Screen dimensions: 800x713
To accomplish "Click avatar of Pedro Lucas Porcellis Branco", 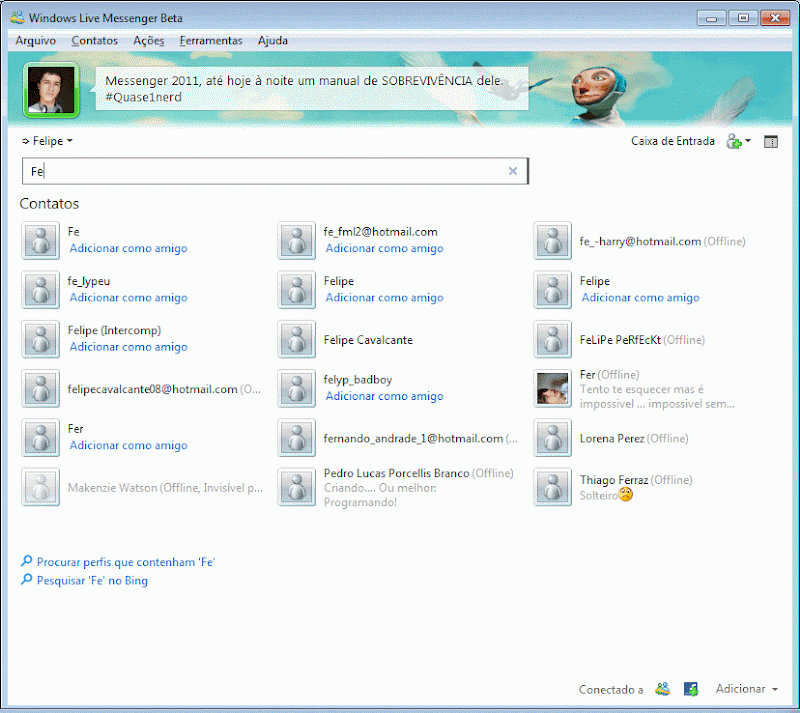I will 296,487.
